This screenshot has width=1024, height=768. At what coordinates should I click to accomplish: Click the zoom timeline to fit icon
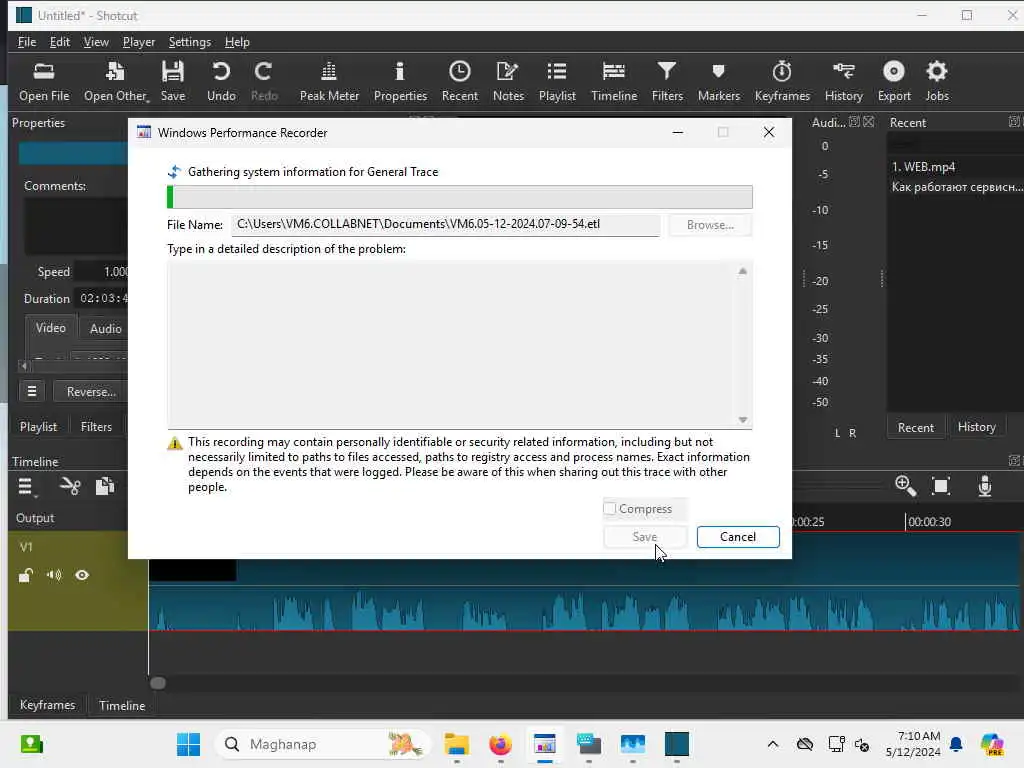point(941,485)
